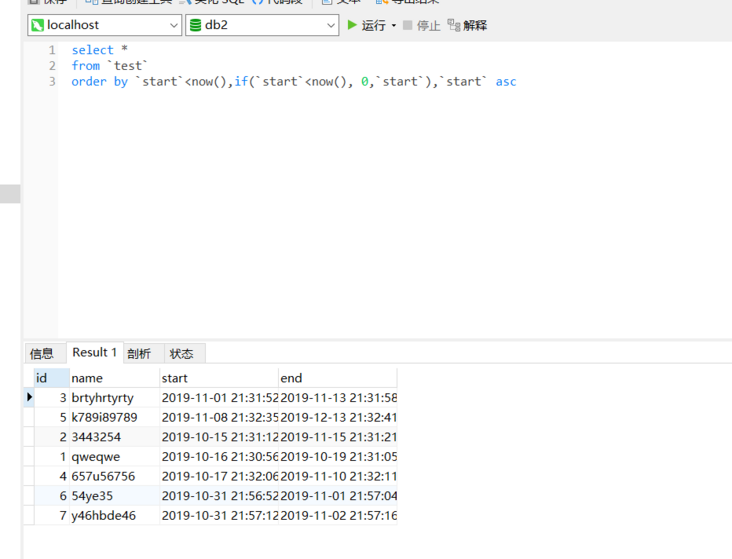Select the cell named qweqwe
The height and width of the screenshot is (559, 732).
click(114, 457)
